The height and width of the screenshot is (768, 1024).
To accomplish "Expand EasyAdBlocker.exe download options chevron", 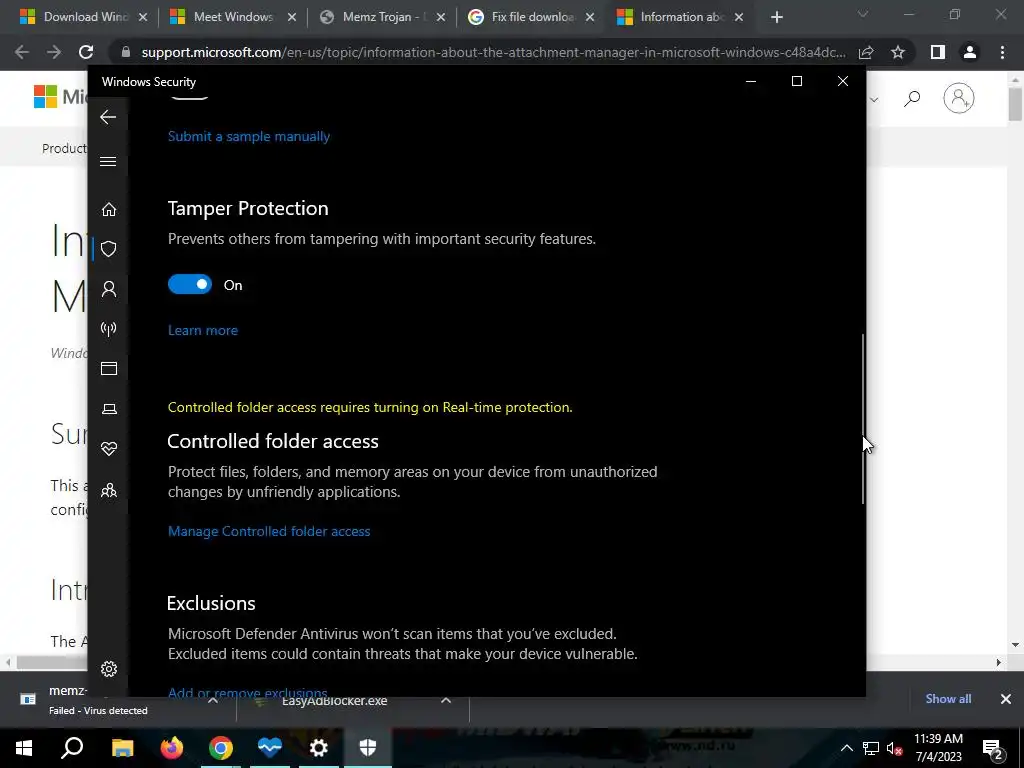I will click(x=446, y=700).
